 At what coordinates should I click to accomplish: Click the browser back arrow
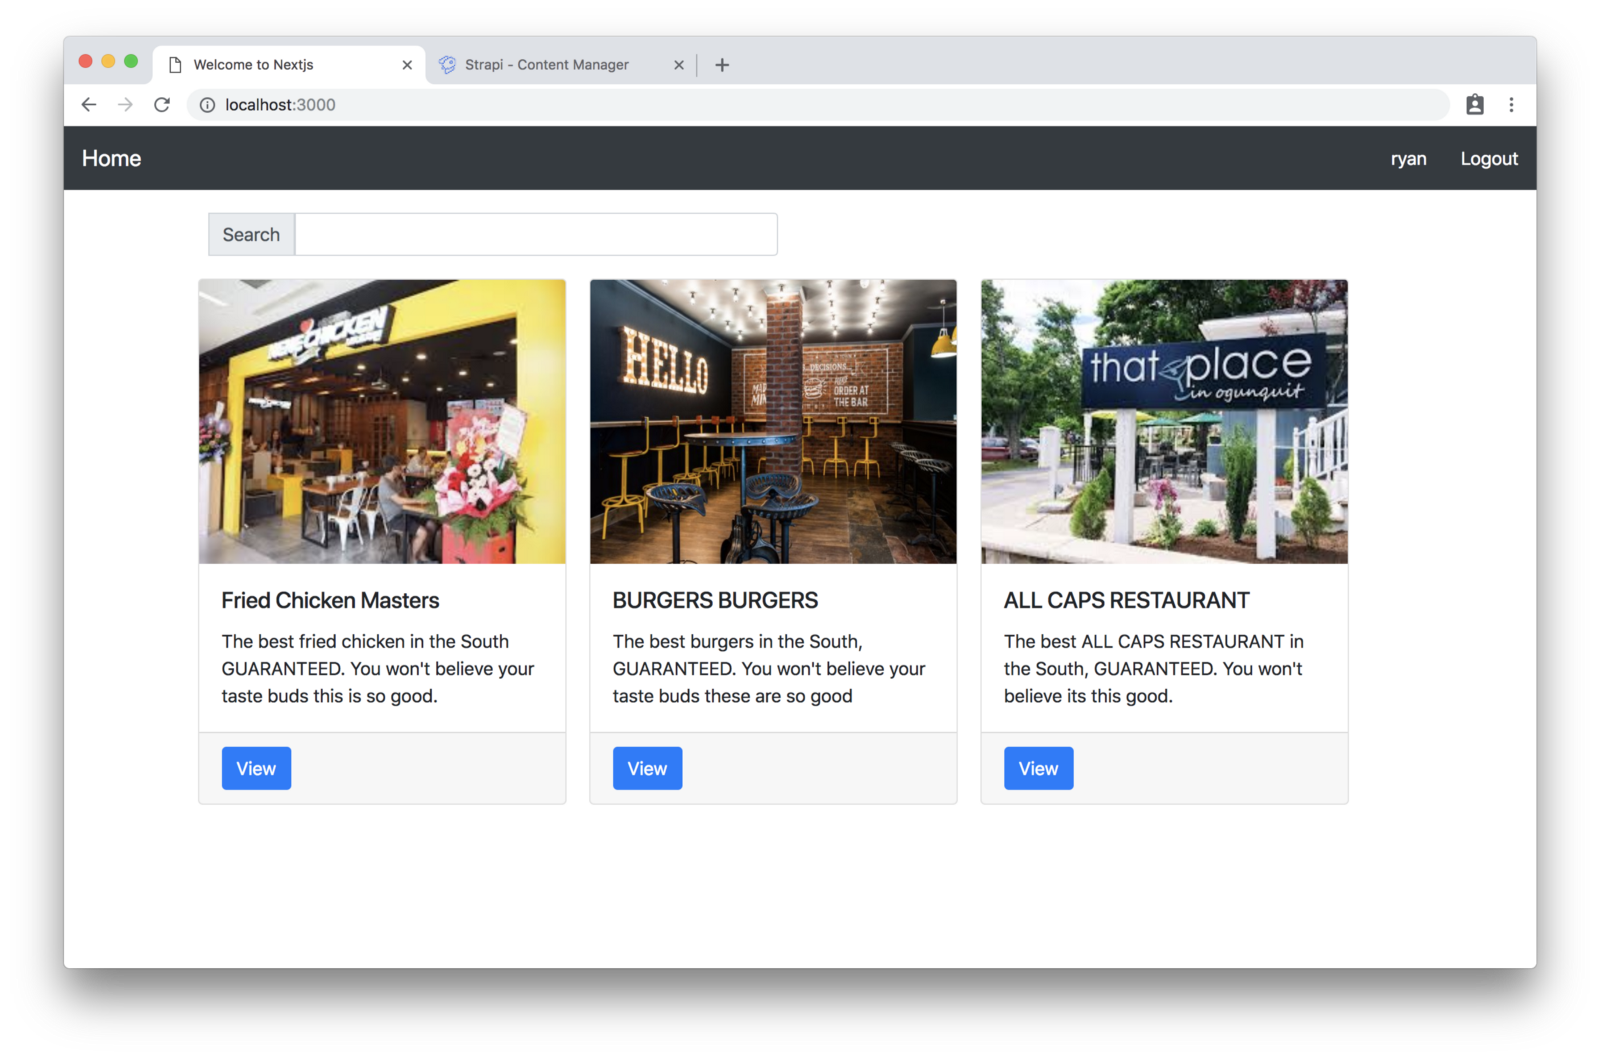click(89, 105)
